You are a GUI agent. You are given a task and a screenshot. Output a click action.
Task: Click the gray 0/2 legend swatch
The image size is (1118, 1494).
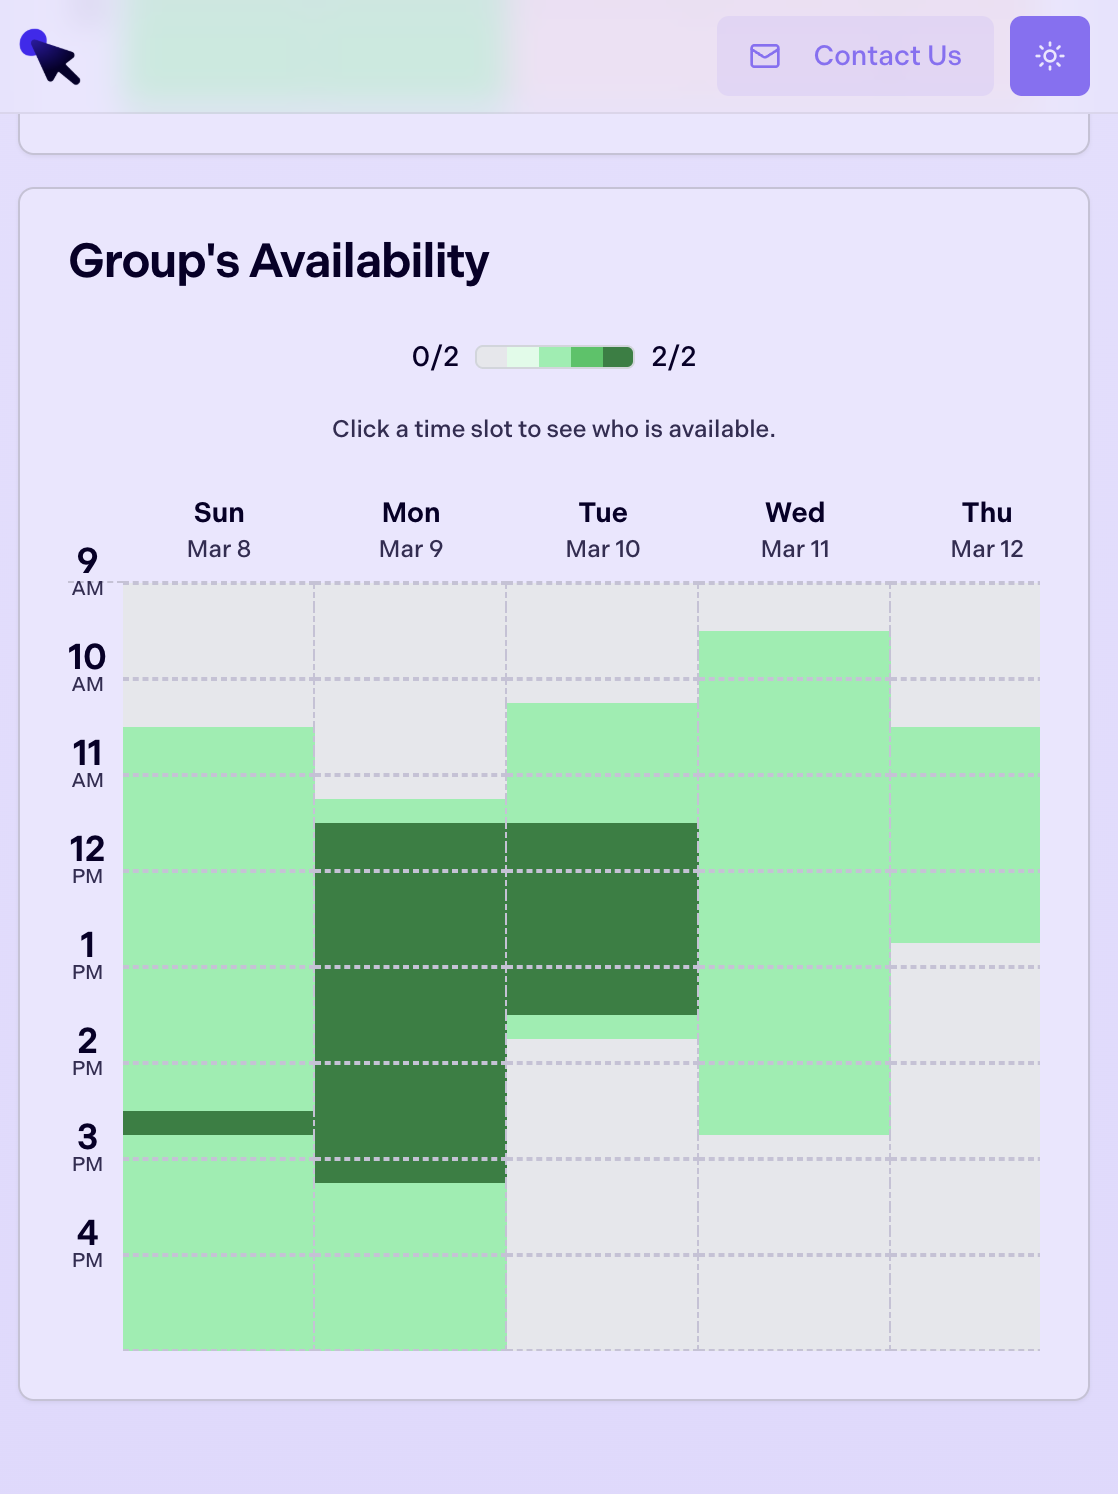492,357
